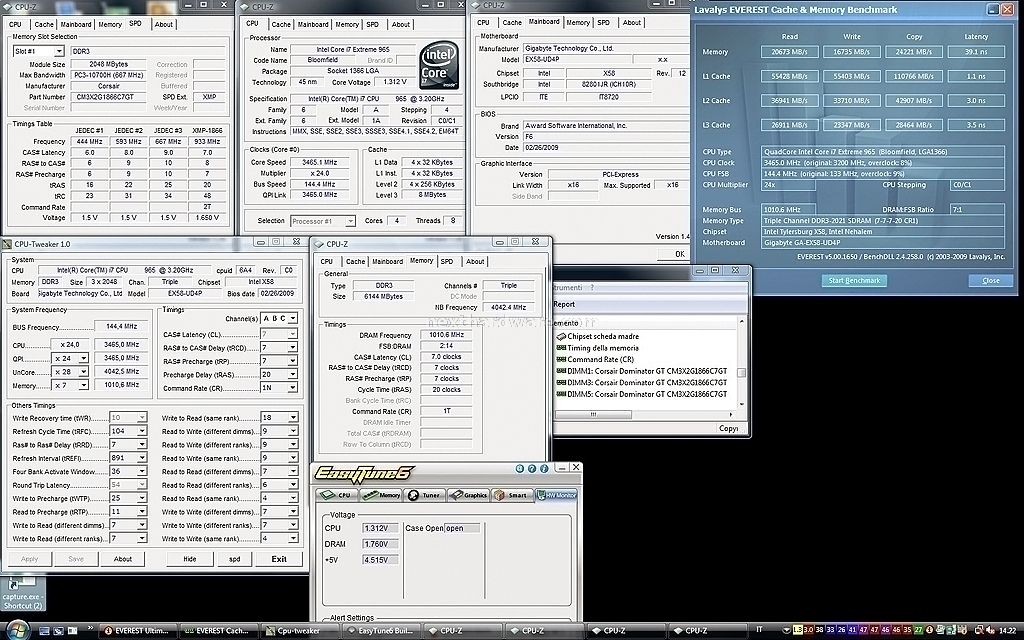
Task: Switch to the EVEREST Cache taskbar button
Action: 218,631
